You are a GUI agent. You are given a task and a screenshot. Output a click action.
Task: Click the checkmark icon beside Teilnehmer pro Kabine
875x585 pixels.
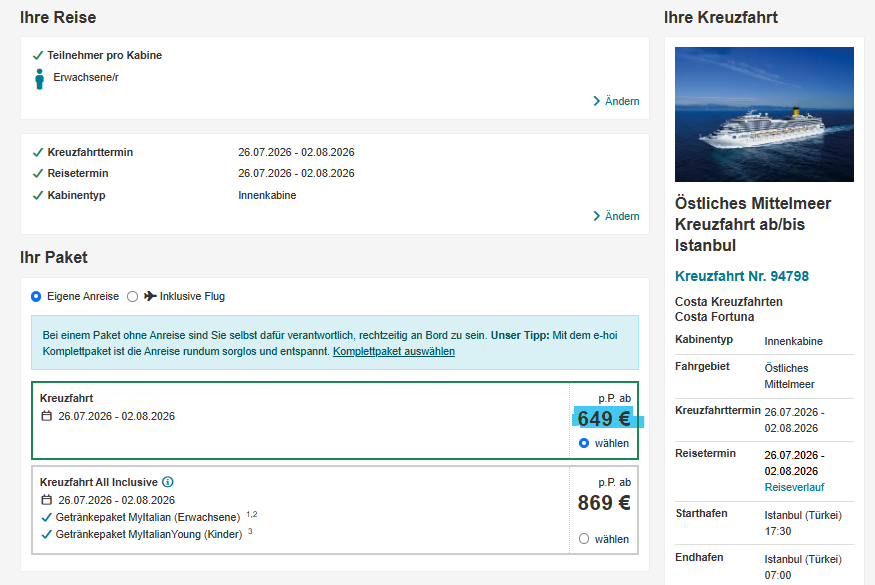(38, 55)
